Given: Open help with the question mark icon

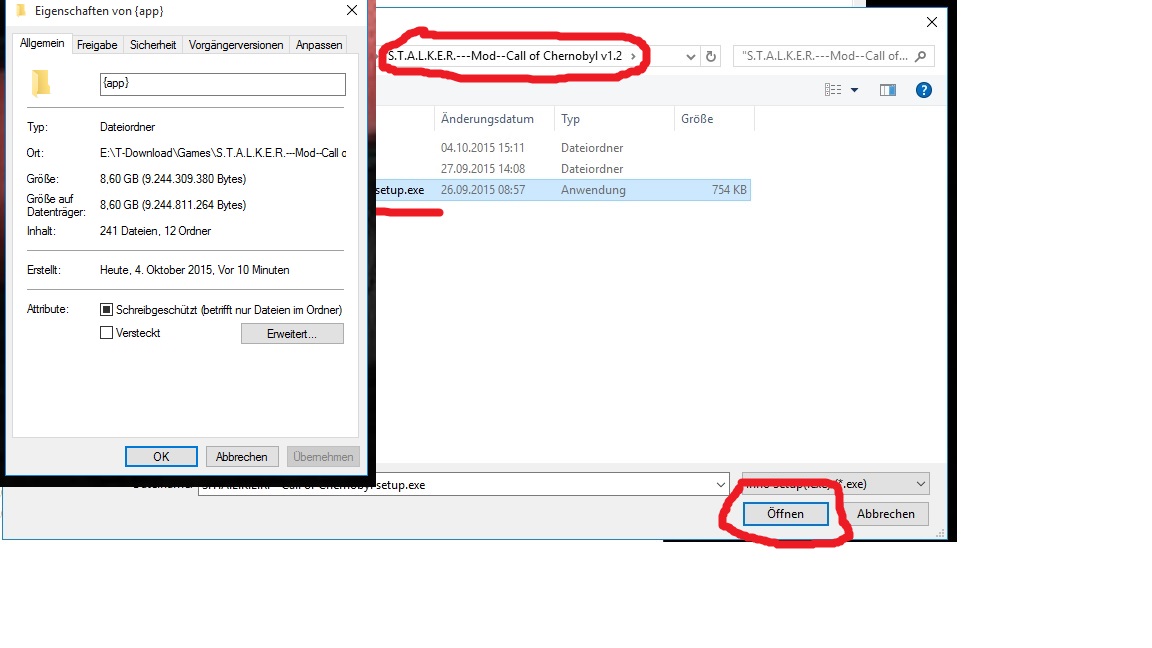Looking at the screenshot, I should 924,90.
